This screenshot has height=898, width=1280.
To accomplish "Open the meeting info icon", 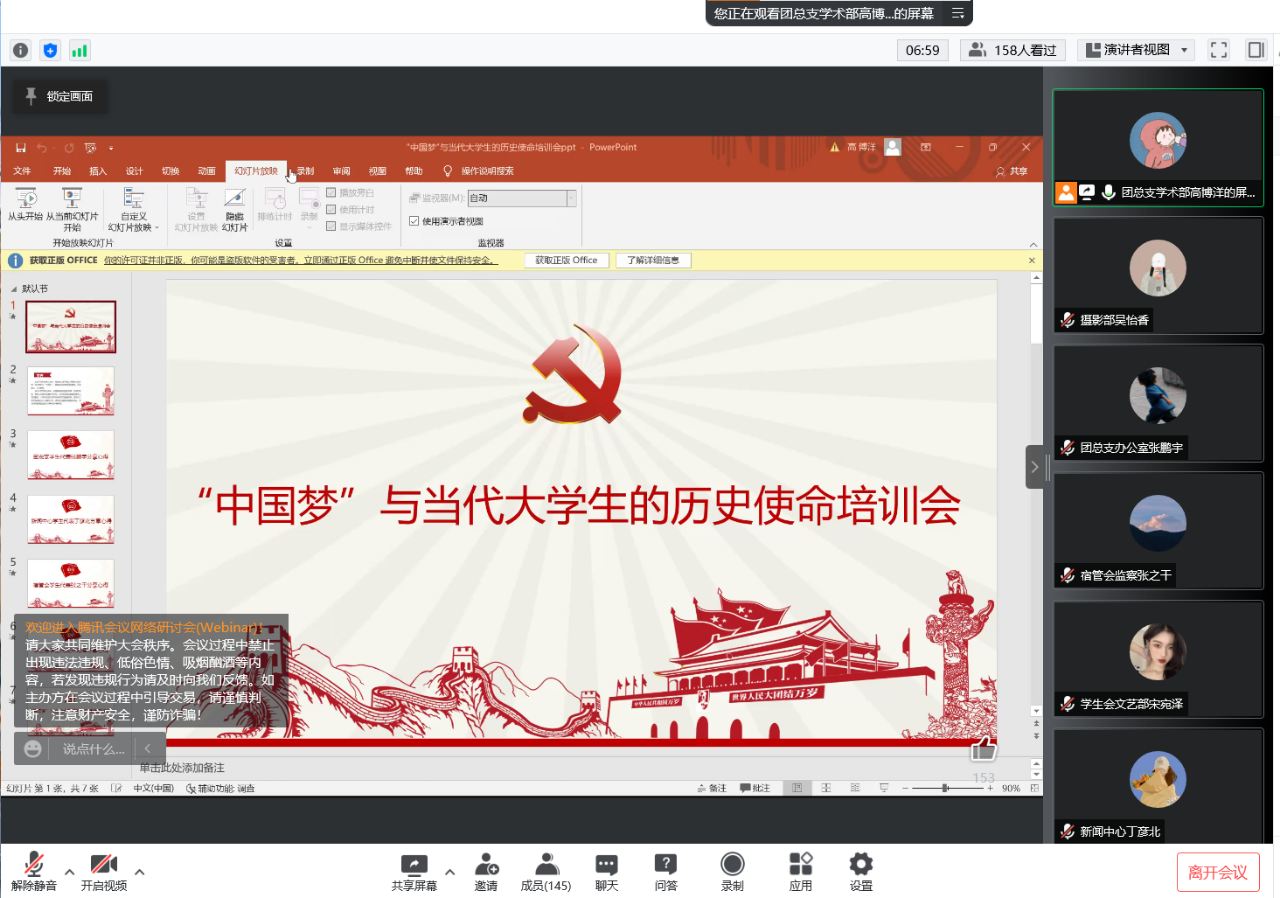I will click(x=20, y=50).
